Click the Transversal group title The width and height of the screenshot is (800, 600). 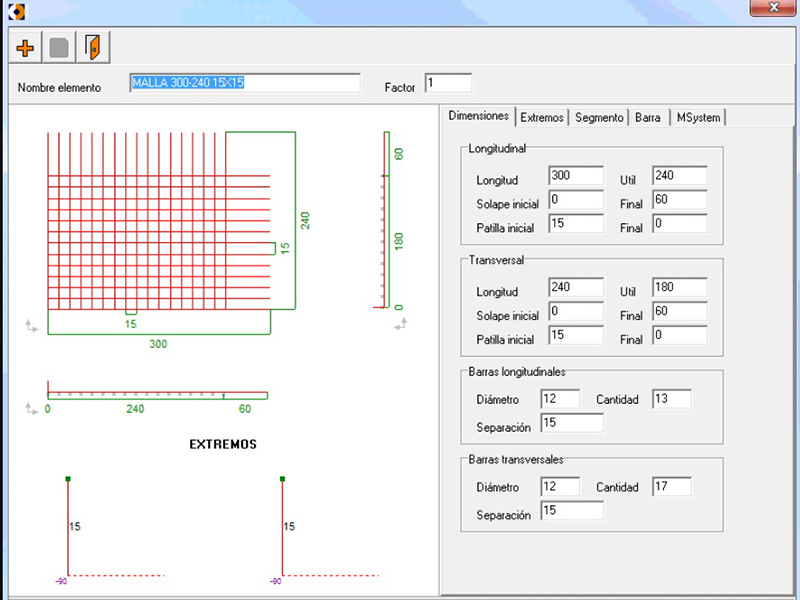[496, 260]
